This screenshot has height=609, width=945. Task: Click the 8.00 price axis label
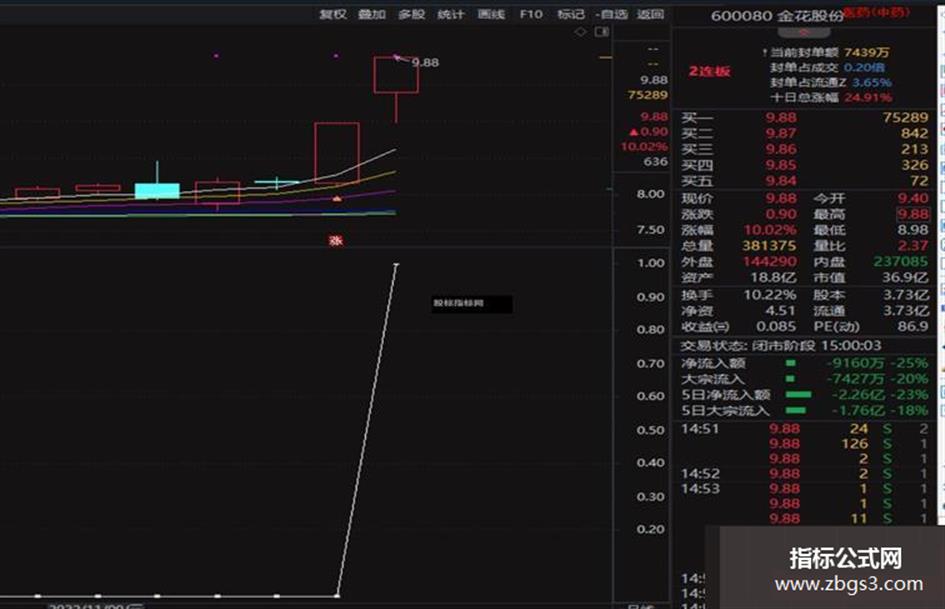[x=650, y=194]
